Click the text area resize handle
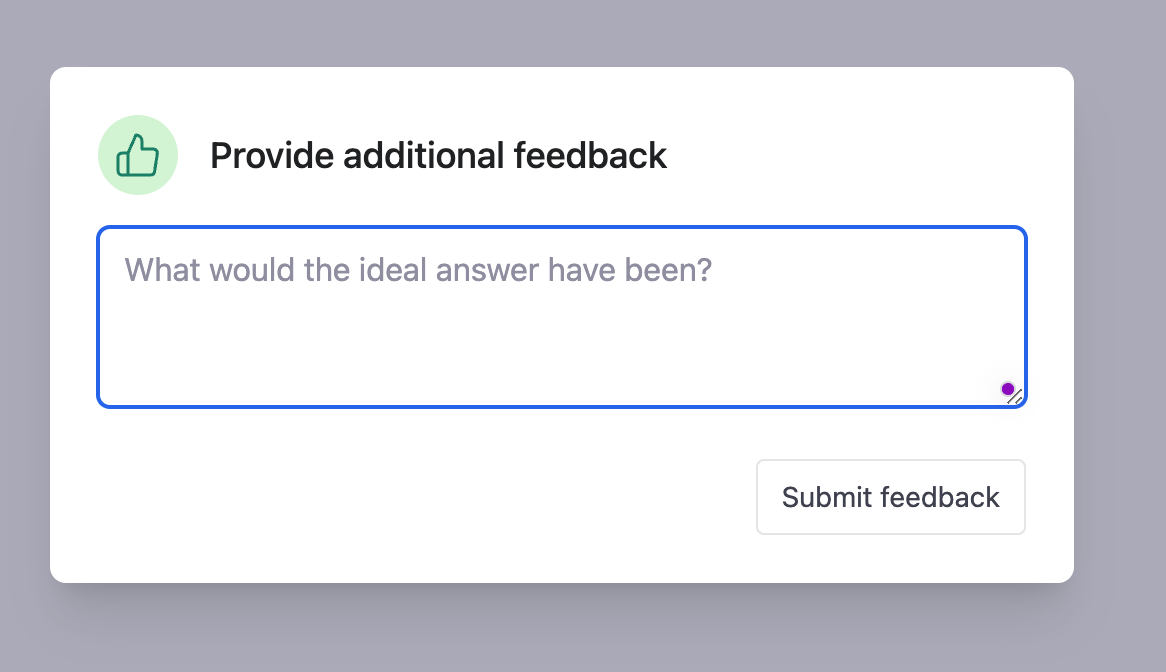Image resolution: width=1166 pixels, height=672 pixels. tap(1015, 397)
